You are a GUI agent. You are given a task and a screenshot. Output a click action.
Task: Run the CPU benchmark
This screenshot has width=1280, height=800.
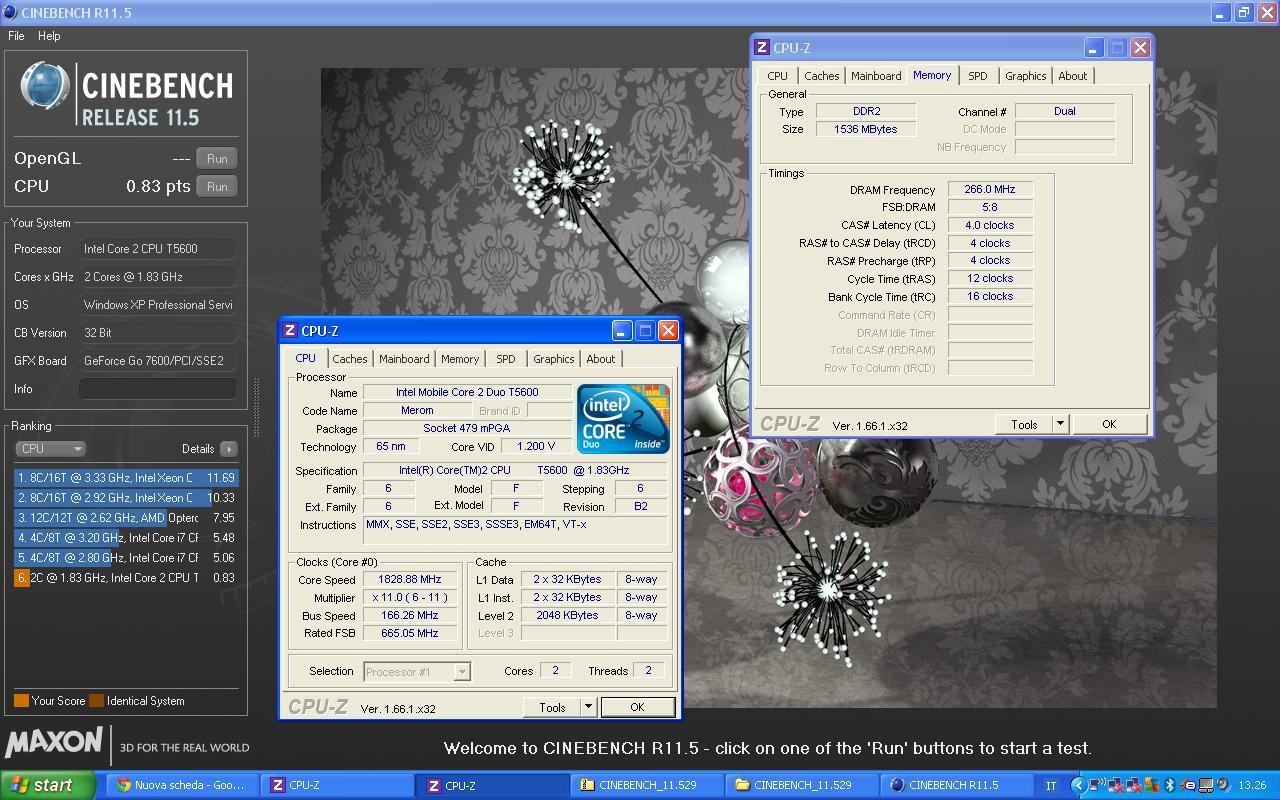217,186
